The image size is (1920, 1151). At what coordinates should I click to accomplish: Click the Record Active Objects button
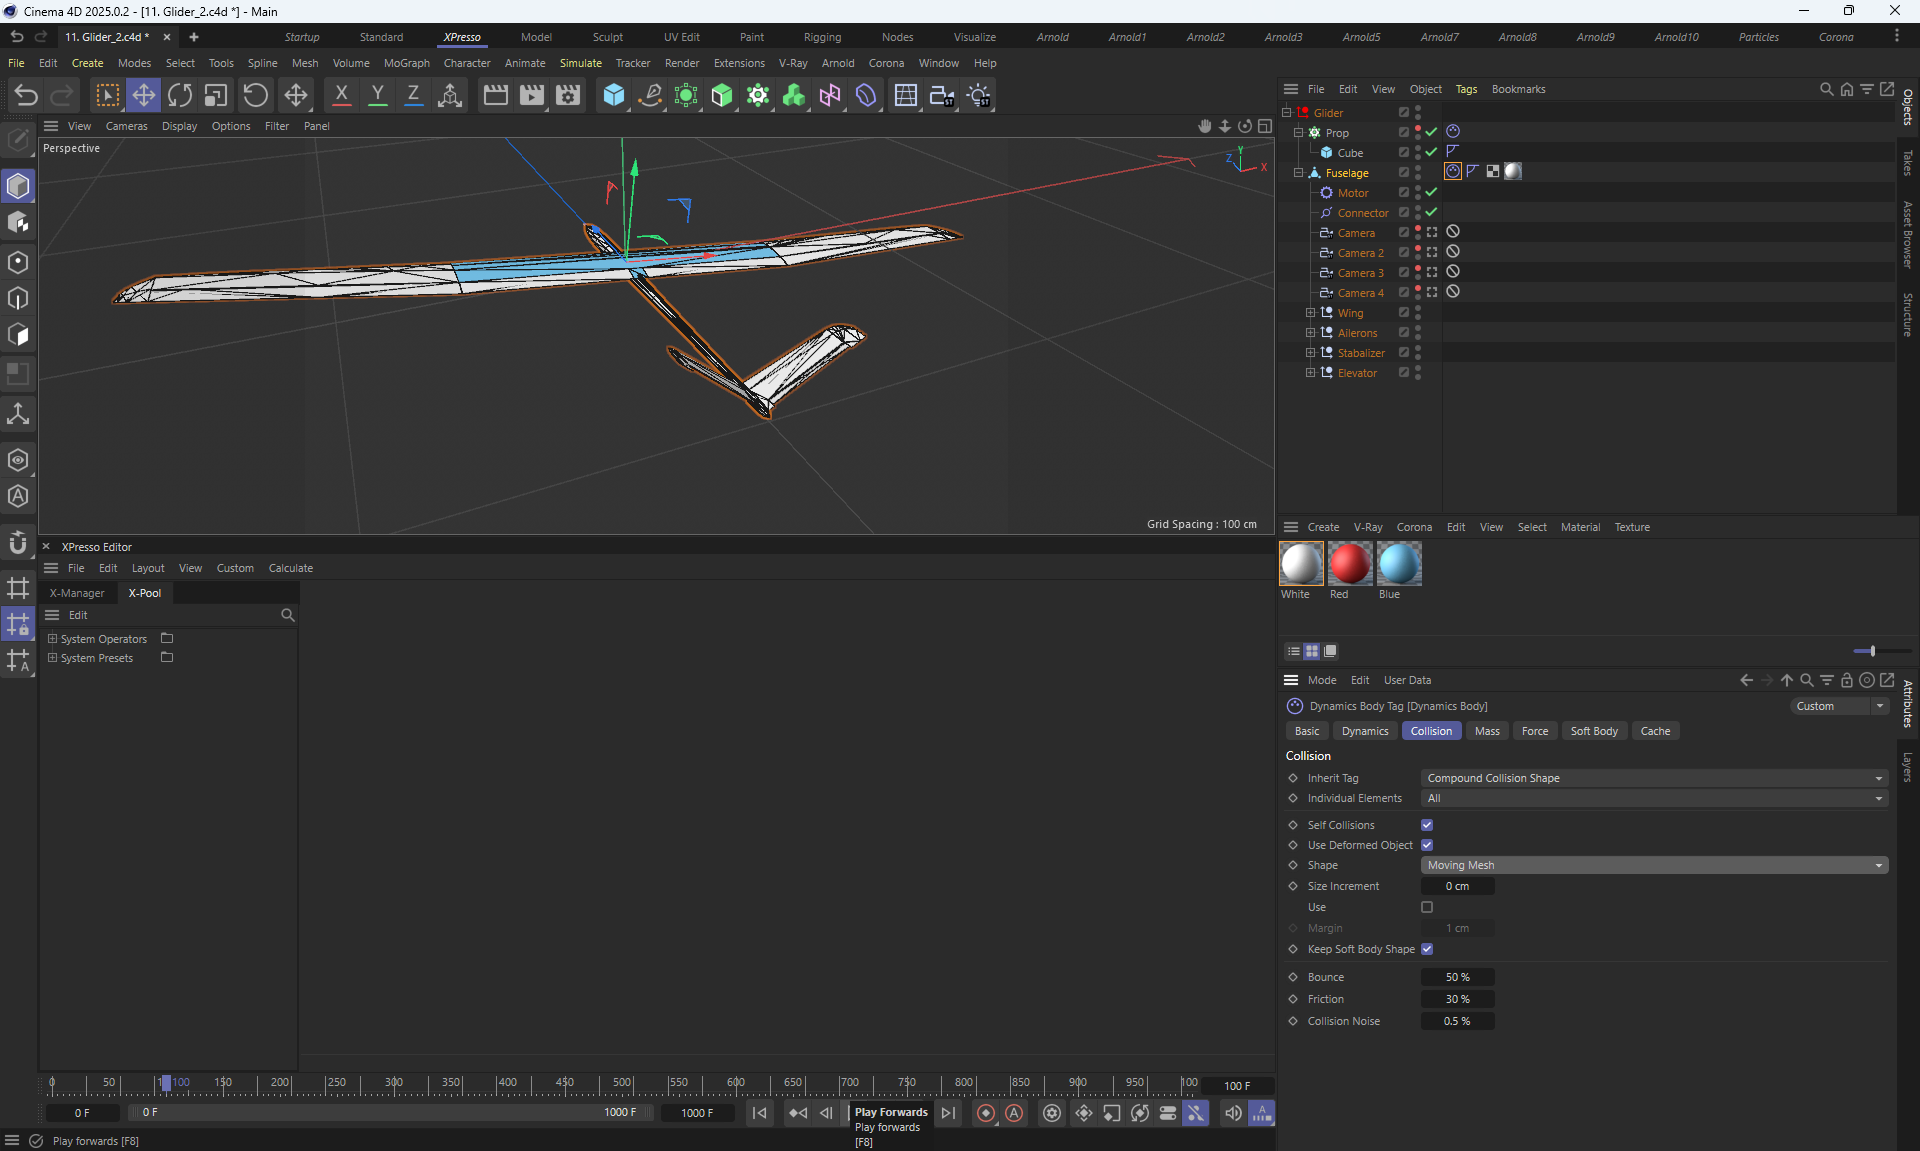[x=986, y=1113]
